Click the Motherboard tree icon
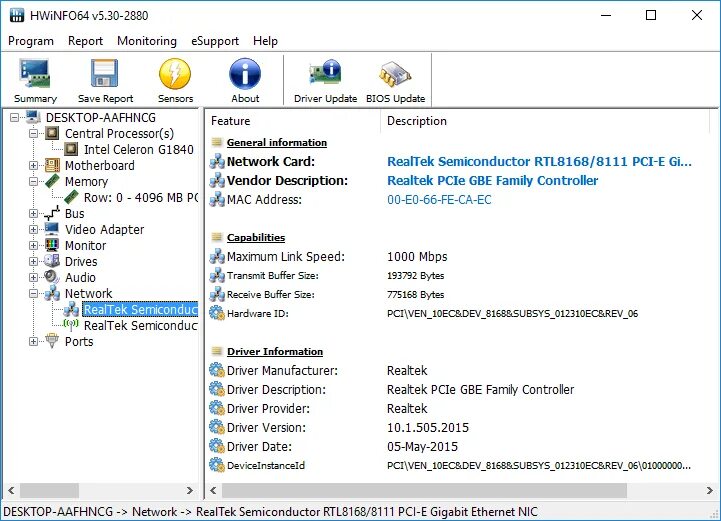 tap(52, 165)
